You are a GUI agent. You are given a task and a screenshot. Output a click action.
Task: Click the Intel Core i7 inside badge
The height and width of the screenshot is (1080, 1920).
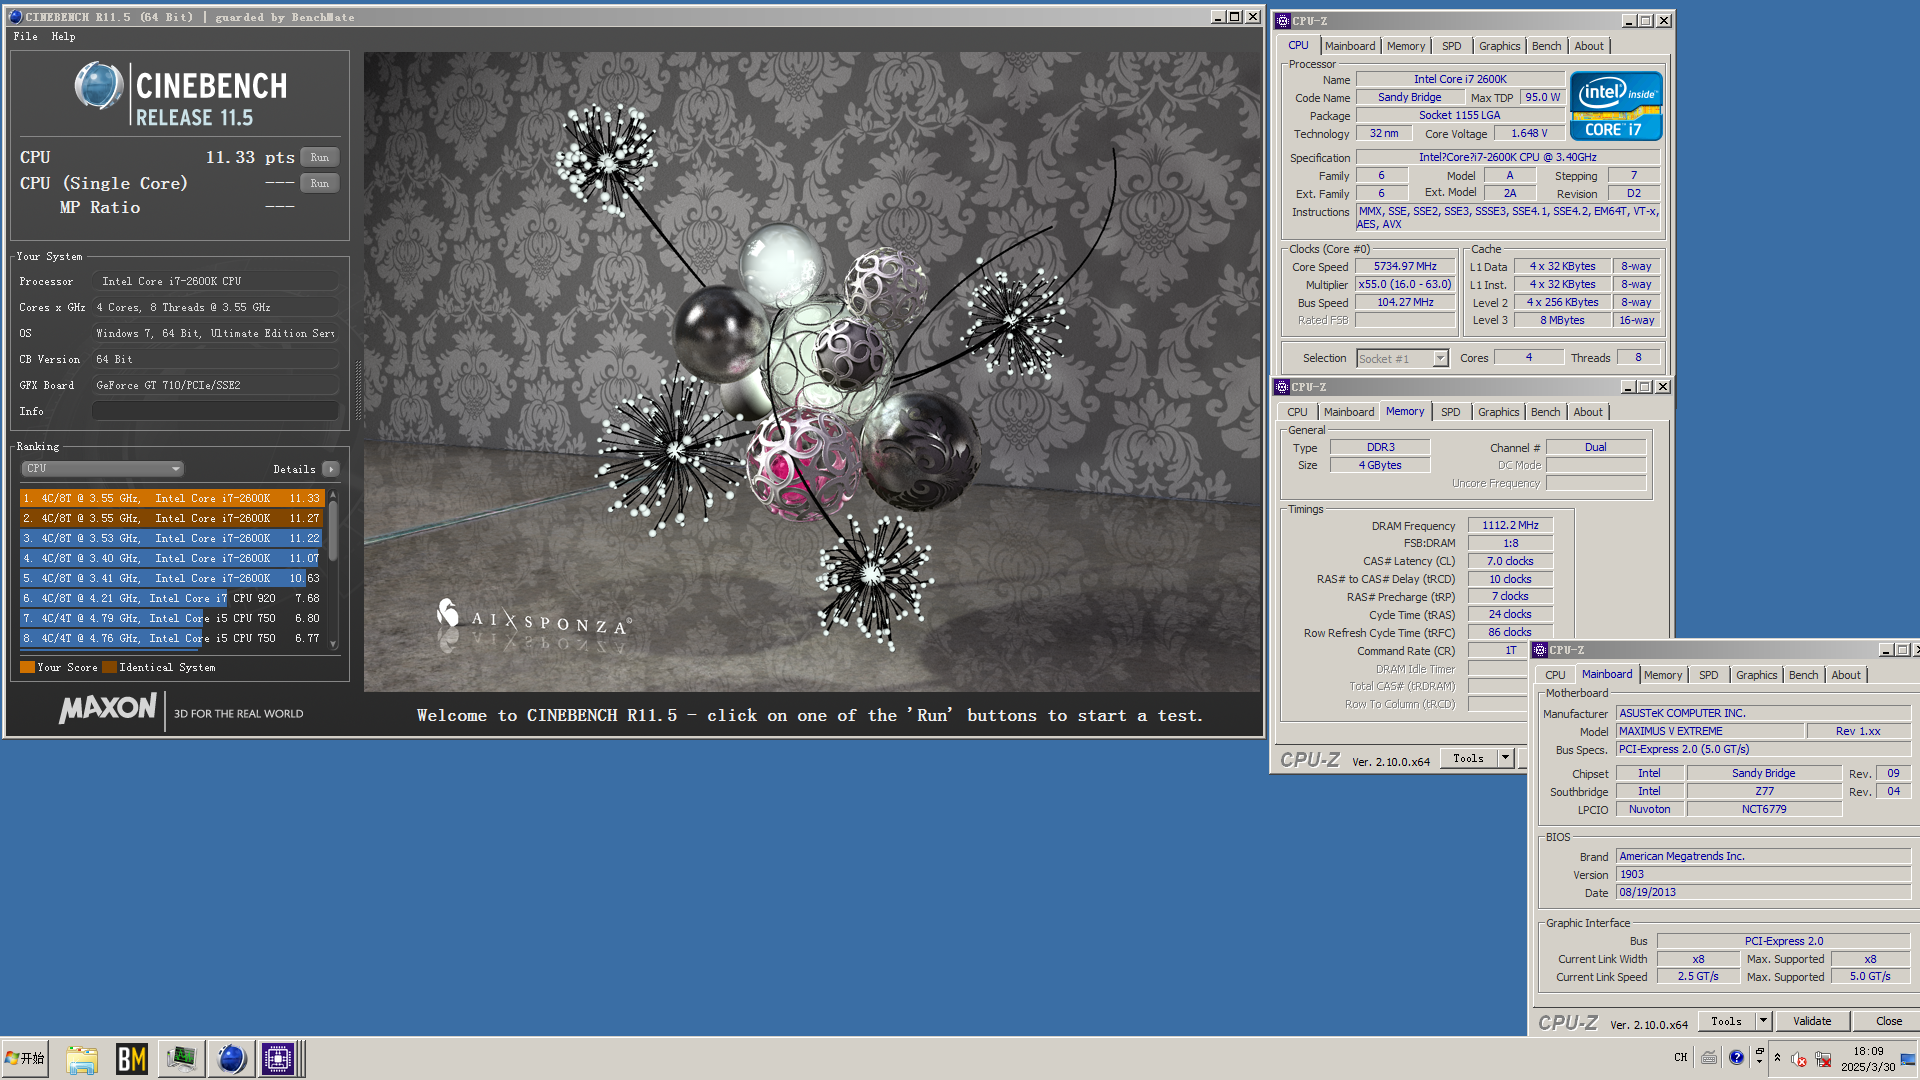[x=1616, y=106]
